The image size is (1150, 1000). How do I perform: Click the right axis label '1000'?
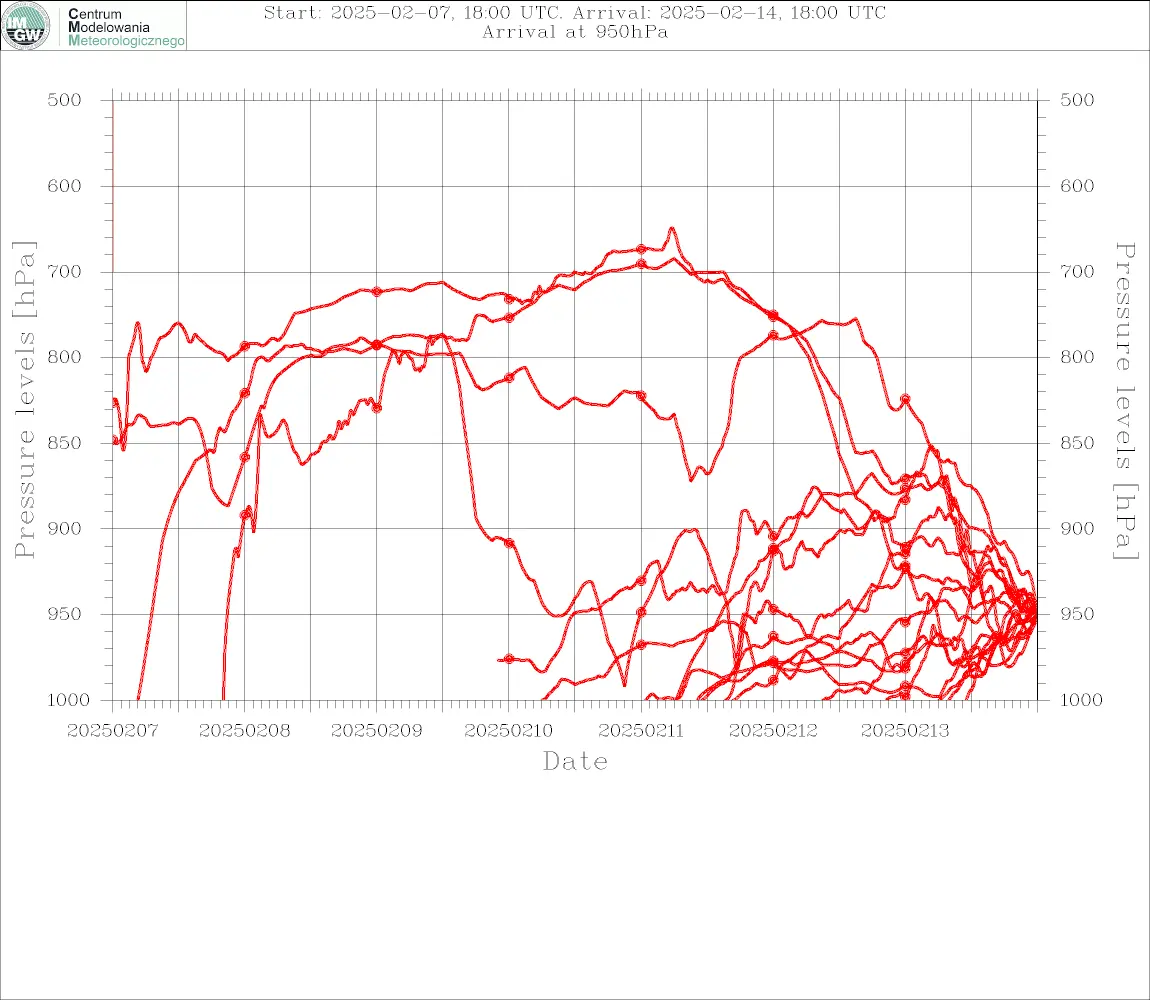[1082, 700]
